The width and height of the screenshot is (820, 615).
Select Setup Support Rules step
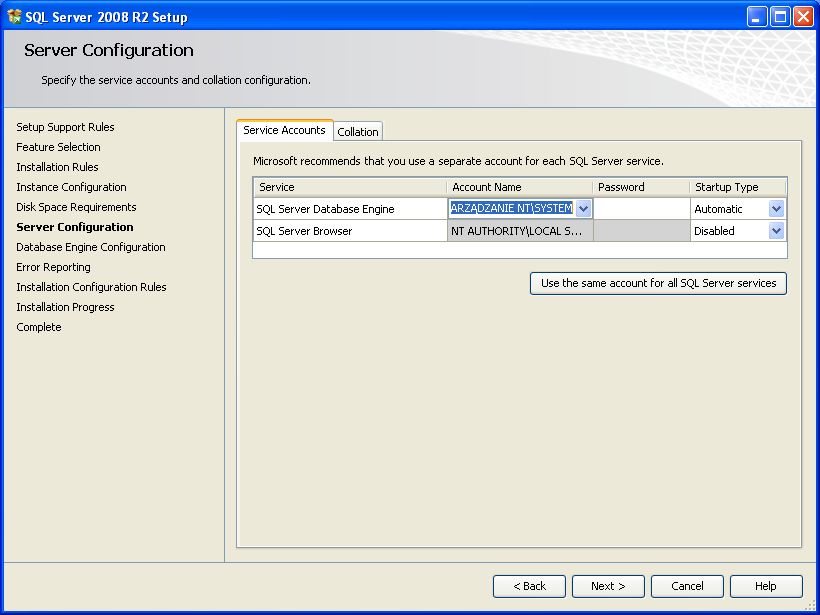tap(65, 127)
